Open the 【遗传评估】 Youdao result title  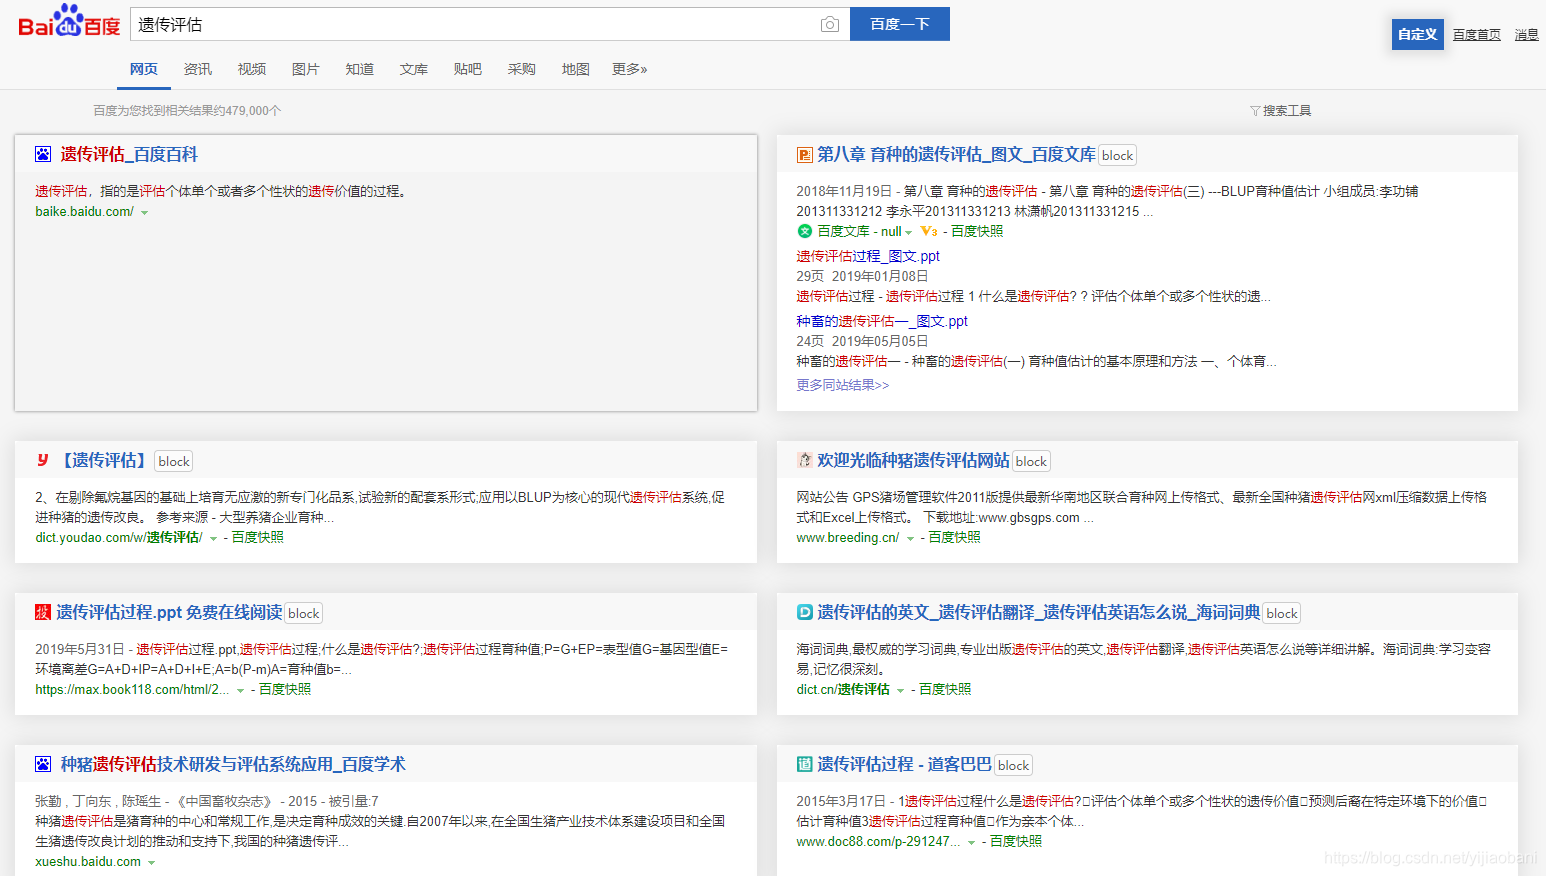point(104,460)
